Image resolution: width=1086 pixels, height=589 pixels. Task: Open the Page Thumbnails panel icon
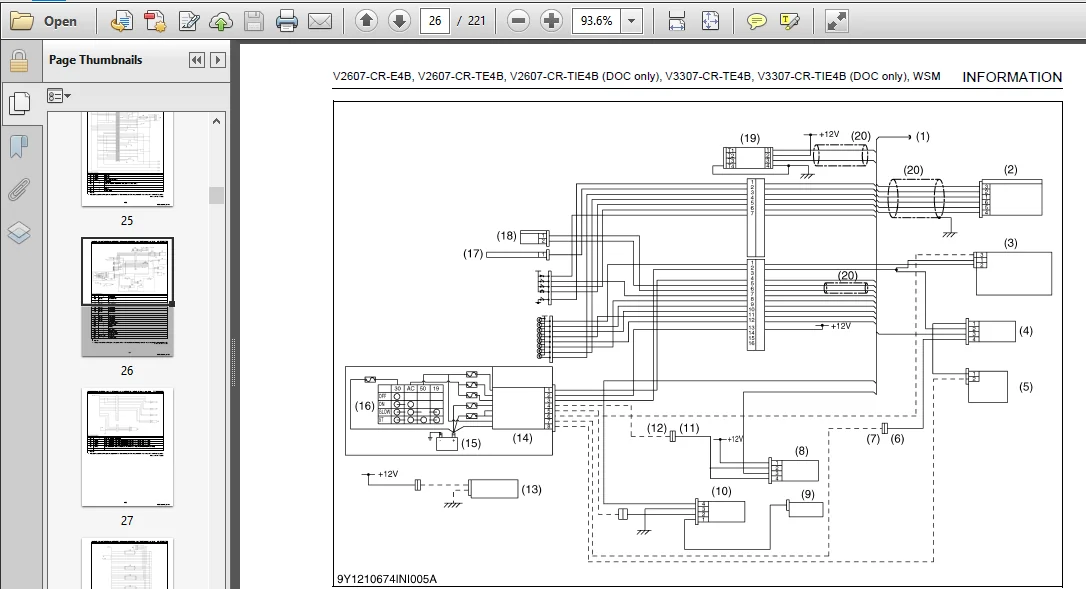pyautogui.click(x=19, y=104)
